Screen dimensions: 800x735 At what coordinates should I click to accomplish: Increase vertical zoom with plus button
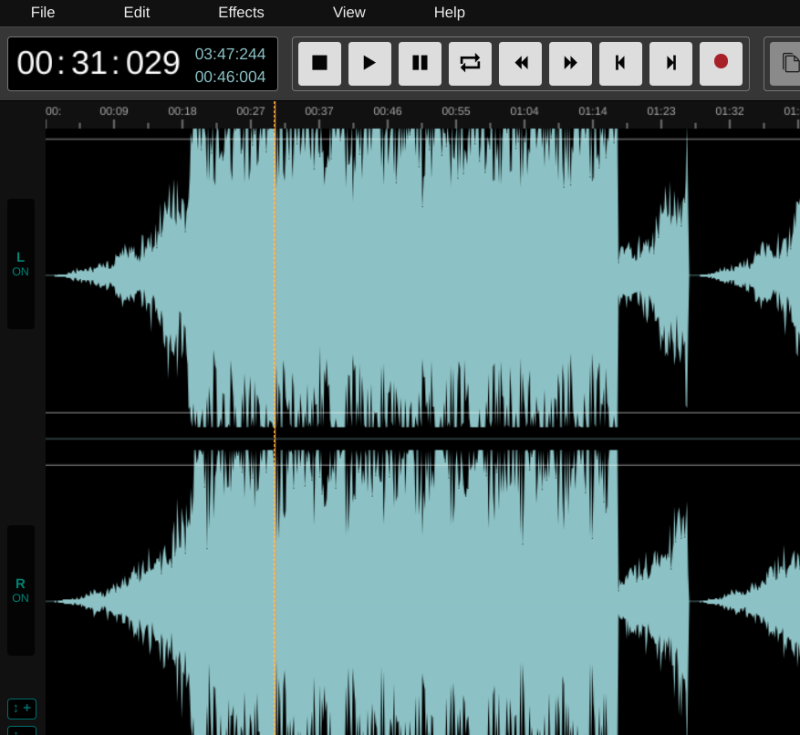(22, 708)
